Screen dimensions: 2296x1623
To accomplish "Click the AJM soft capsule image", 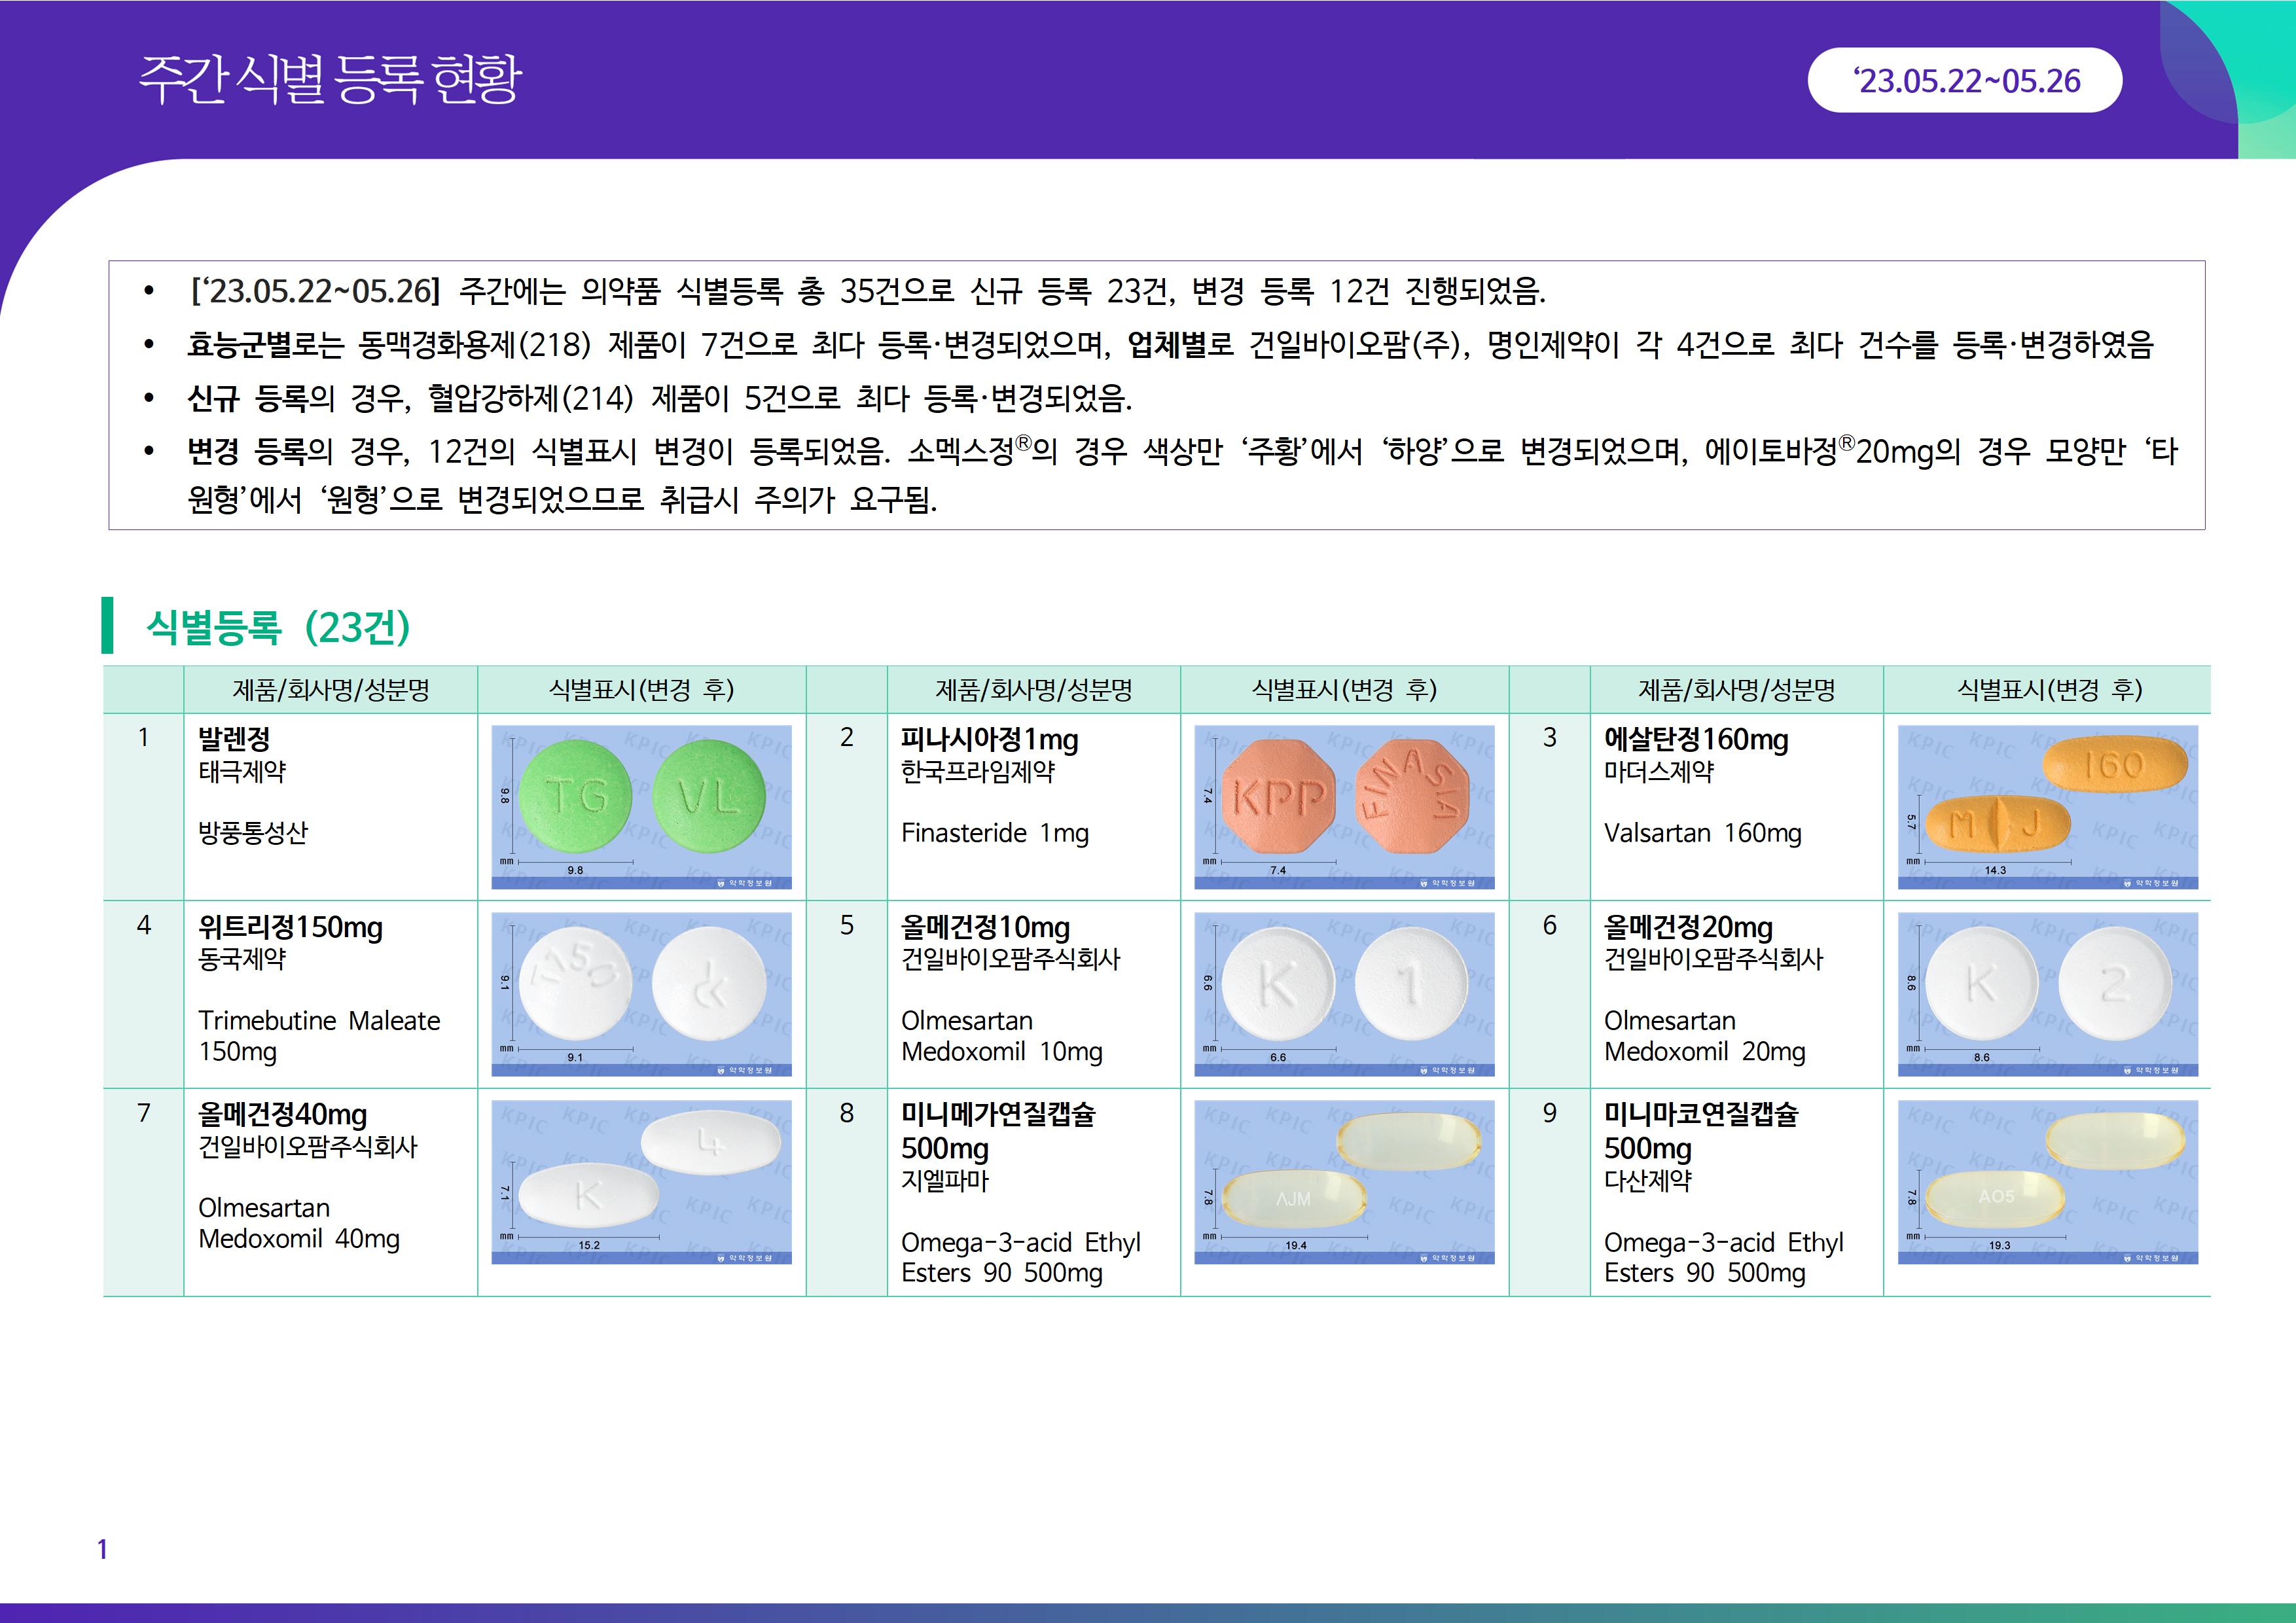I will pos(1344,1181).
